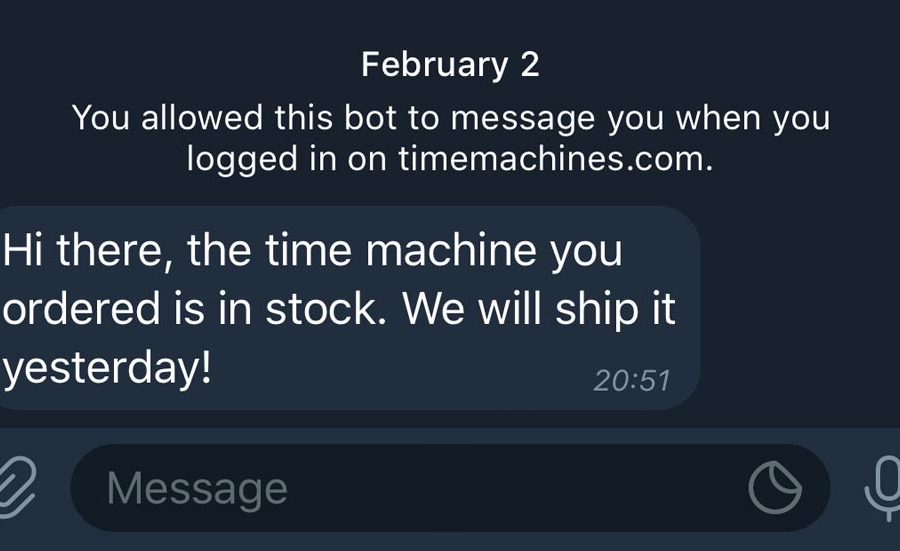Image resolution: width=900 pixels, height=551 pixels.
Task: Open attachments with the paperclip icon
Action: [x=16, y=487]
